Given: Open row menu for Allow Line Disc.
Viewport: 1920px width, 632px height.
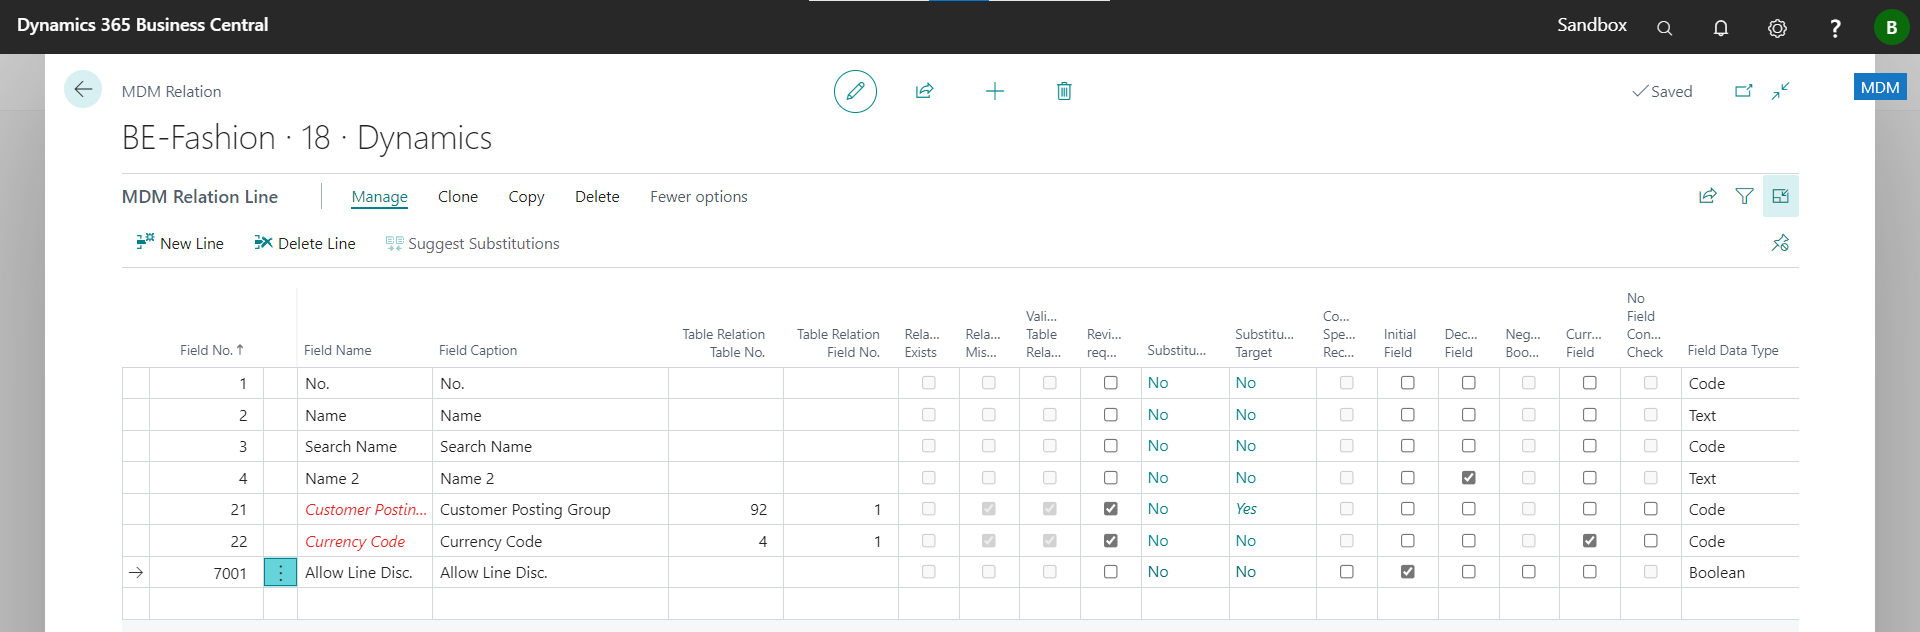Looking at the screenshot, I should (x=281, y=572).
